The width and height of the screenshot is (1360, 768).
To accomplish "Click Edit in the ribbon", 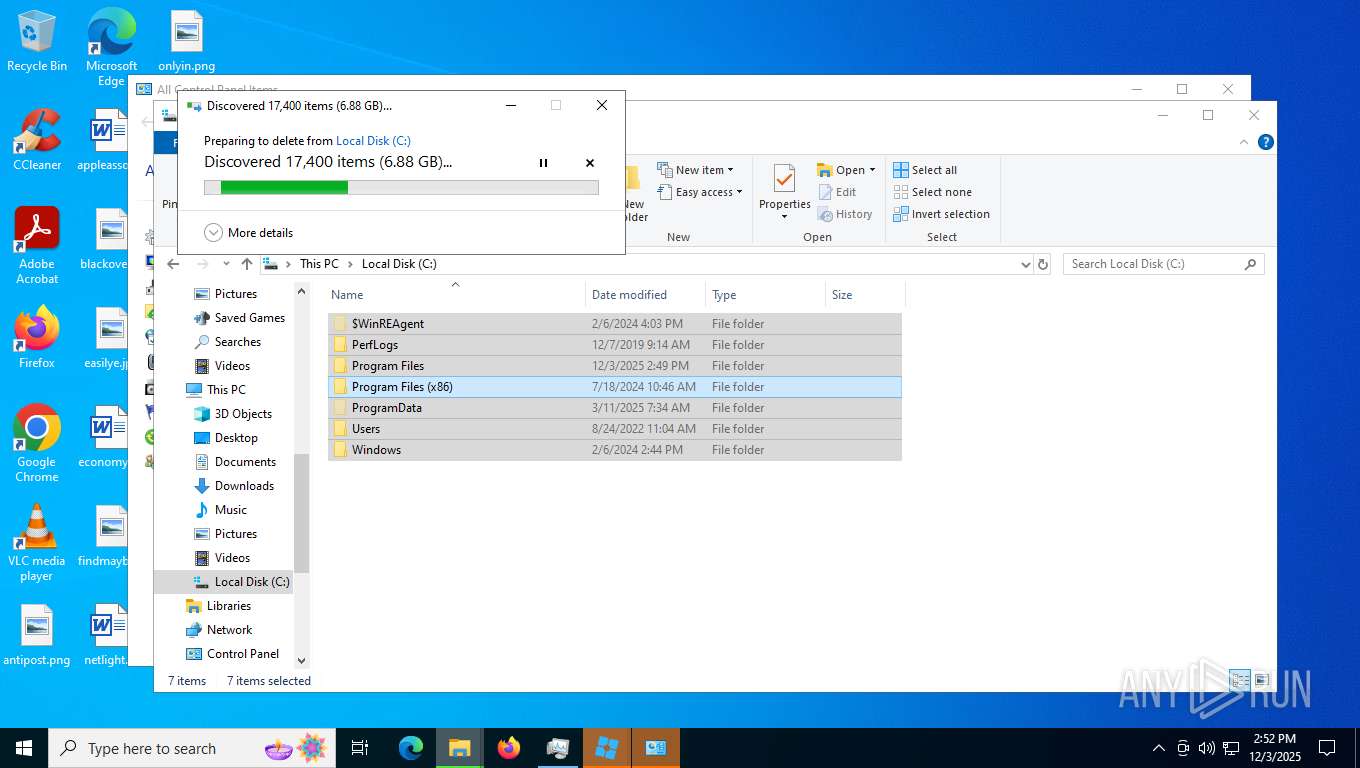I will tap(837, 192).
